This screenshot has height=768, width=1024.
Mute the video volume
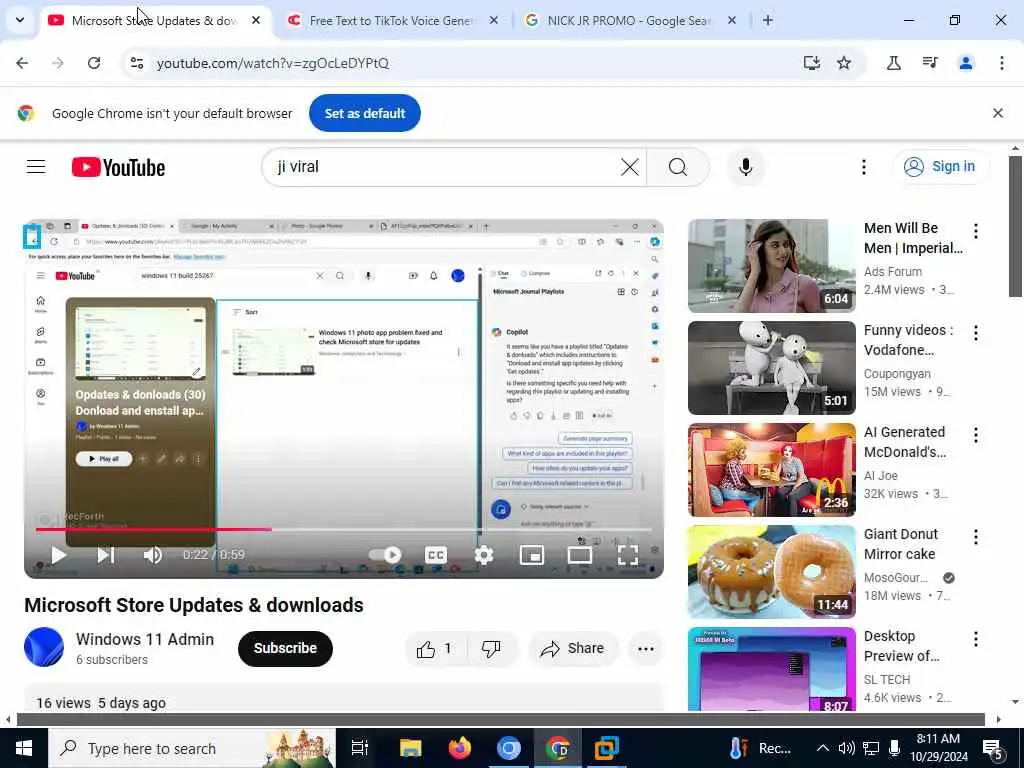click(152, 555)
